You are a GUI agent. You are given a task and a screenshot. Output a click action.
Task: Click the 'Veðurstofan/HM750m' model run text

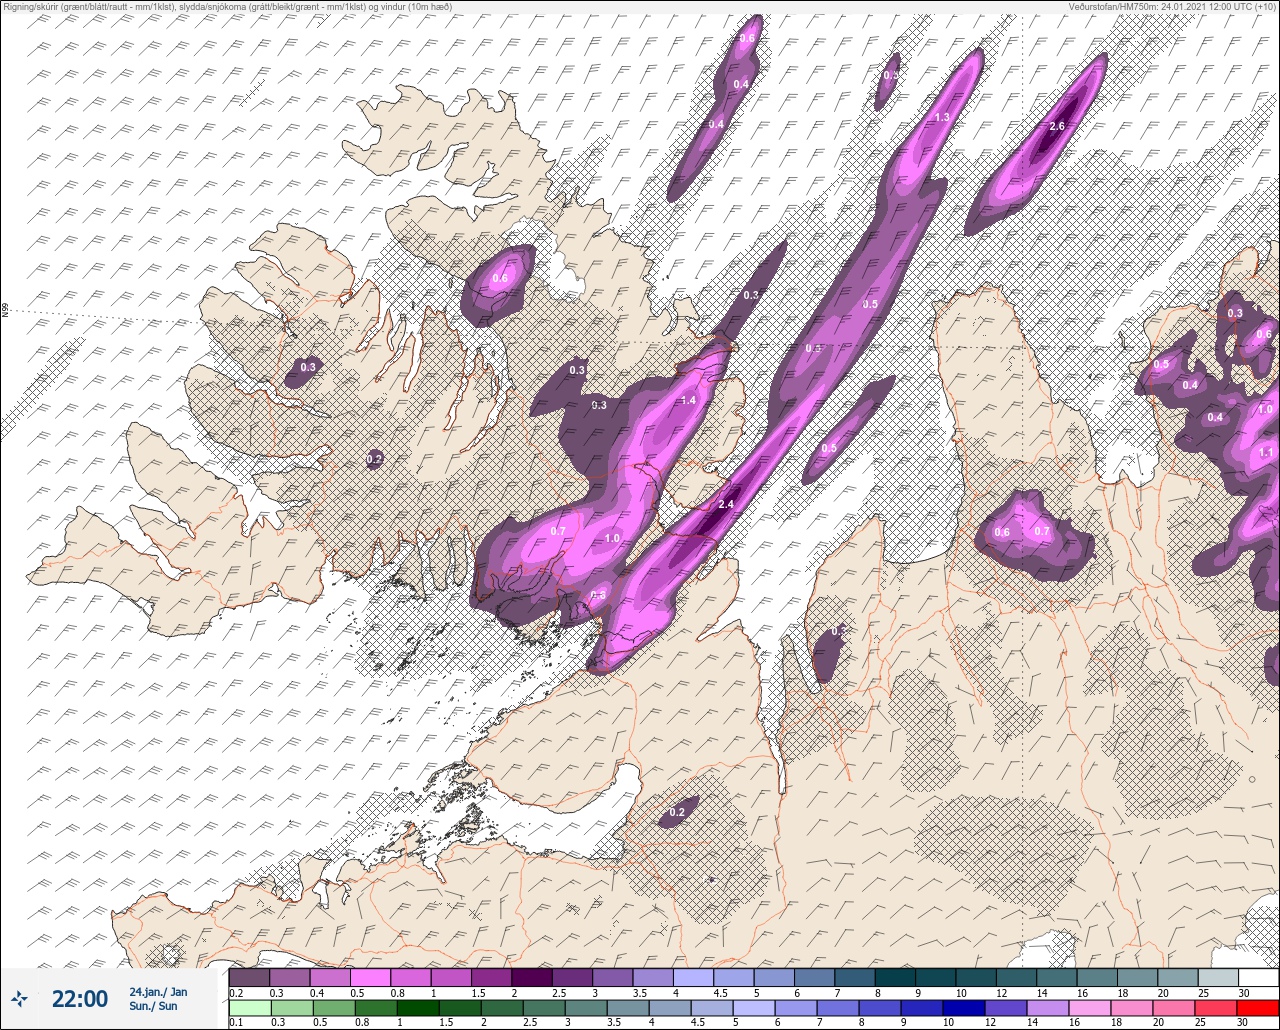[1172, 7]
